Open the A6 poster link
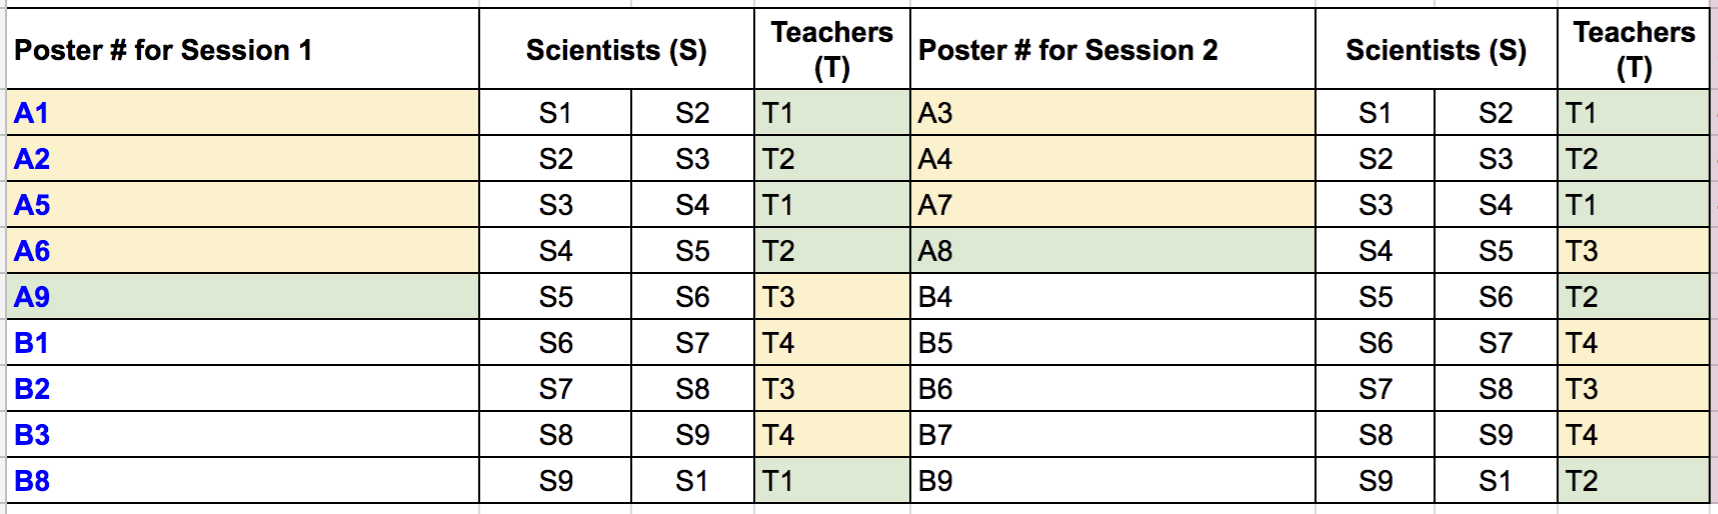Image resolution: width=1718 pixels, height=514 pixels. coord(32,251)
